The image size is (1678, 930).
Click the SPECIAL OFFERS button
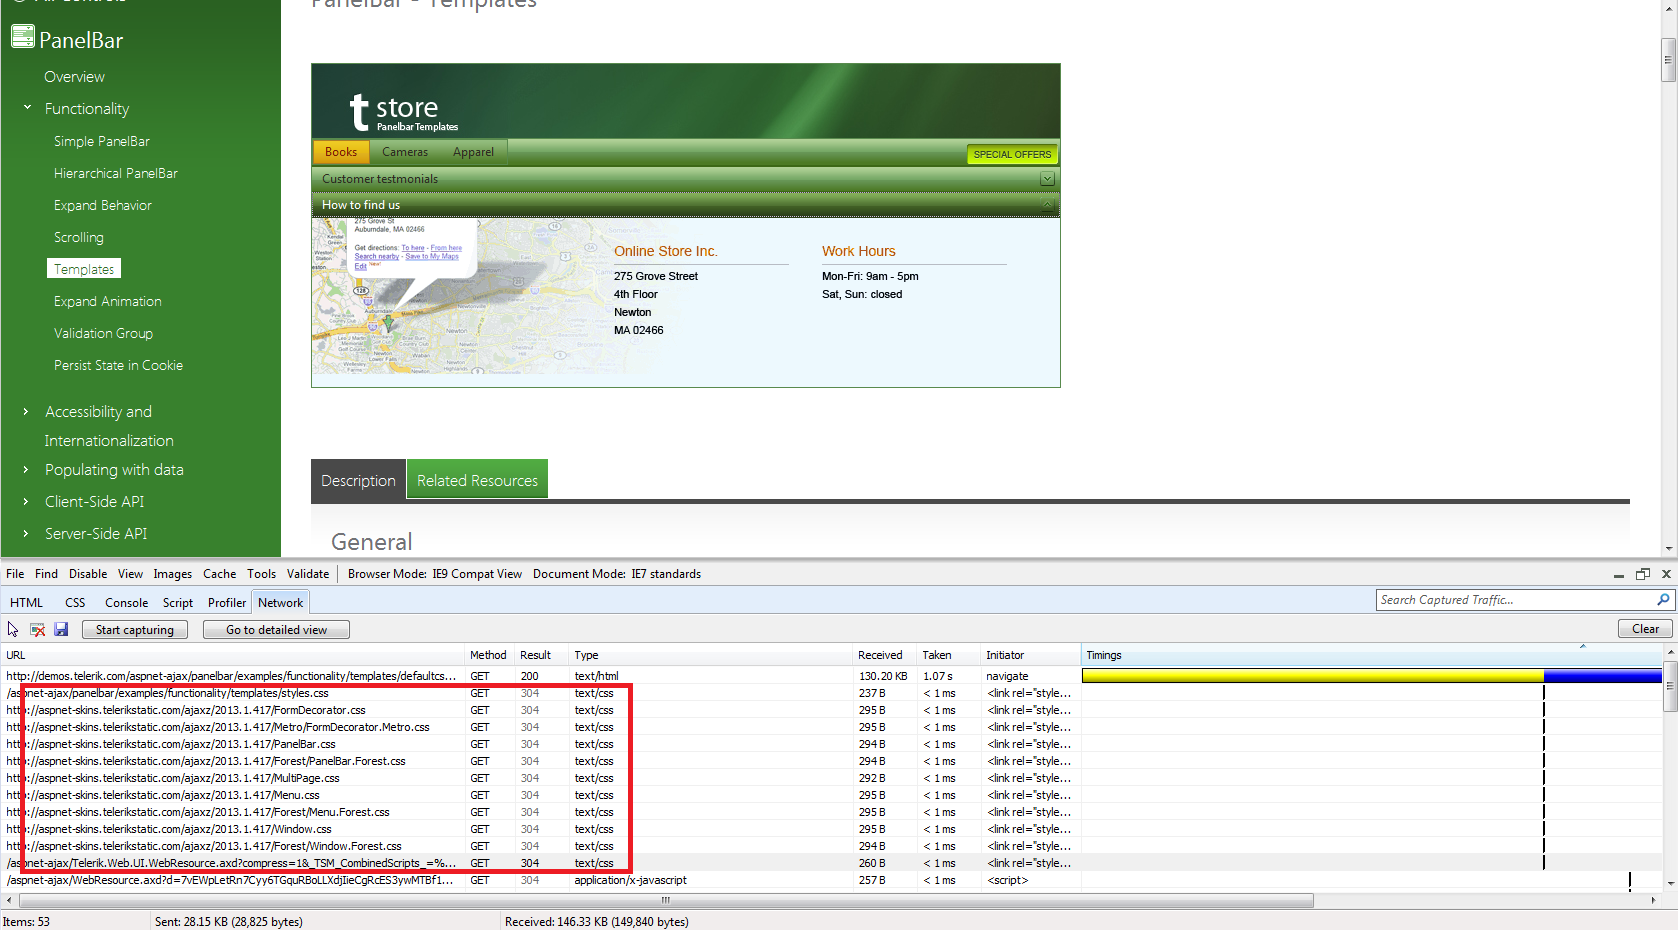click(1012, 154)
